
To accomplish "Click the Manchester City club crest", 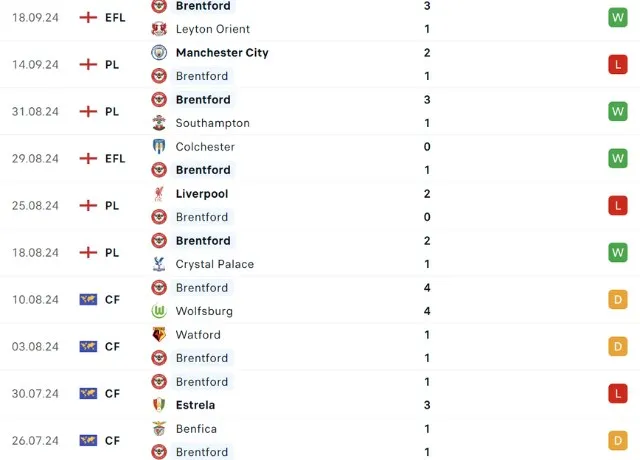I will tap(159, 53).
